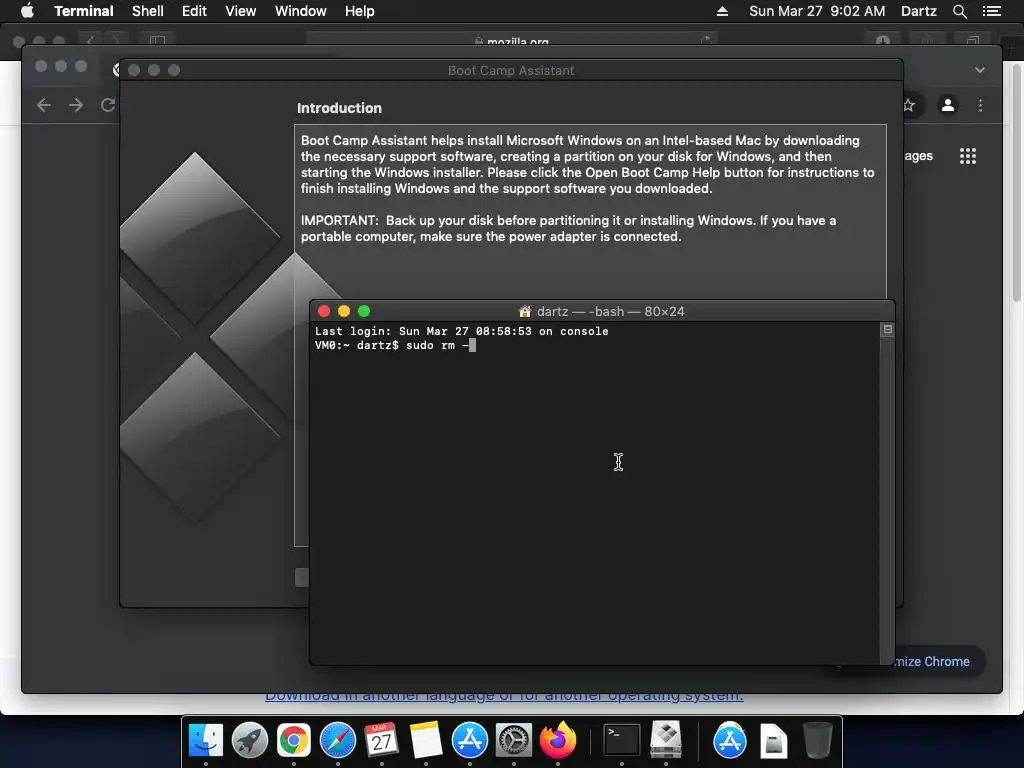Image resolution: width=1024 pixels, height=768 pixels.
Task: Minimize Terminal window with yellow button
Action: pyautogui.click(x=344, y=312)
